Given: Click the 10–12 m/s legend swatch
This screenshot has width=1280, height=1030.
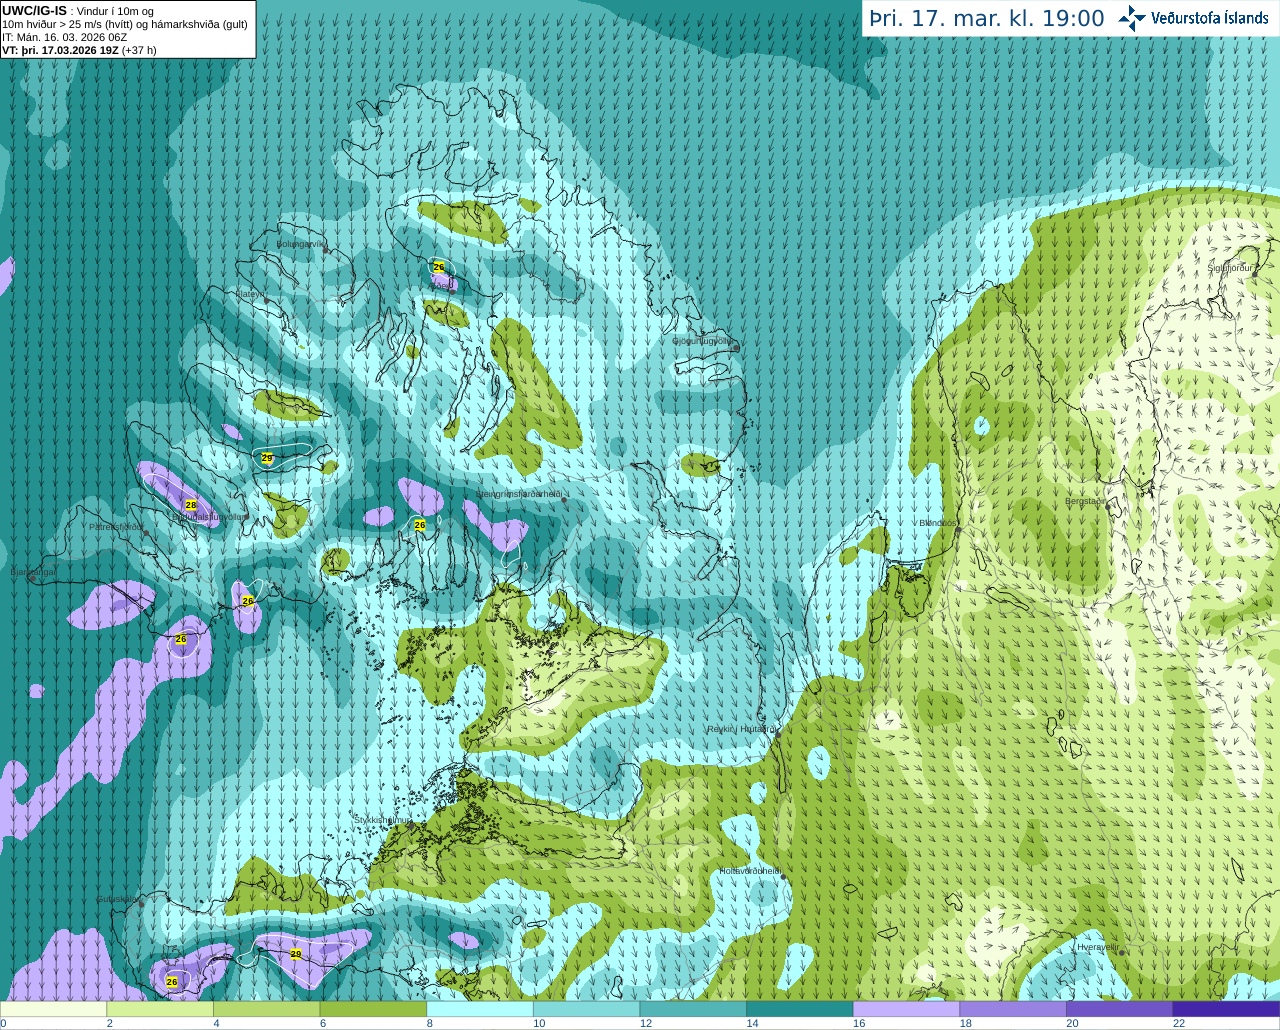Looking at the screenshot, I should pos(586,1008).
